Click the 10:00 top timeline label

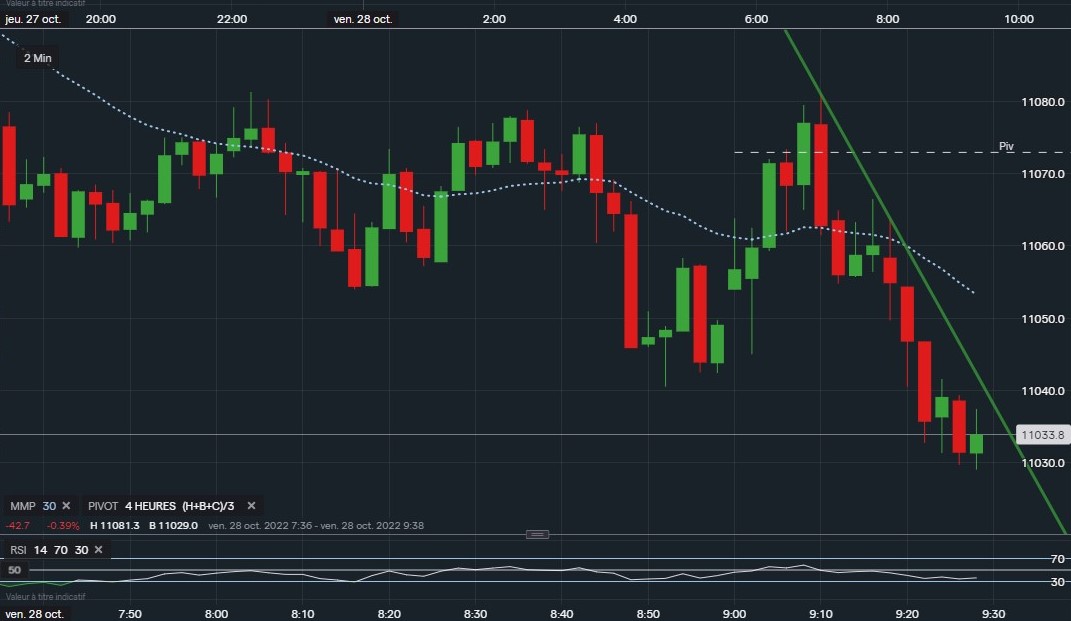1018,19
